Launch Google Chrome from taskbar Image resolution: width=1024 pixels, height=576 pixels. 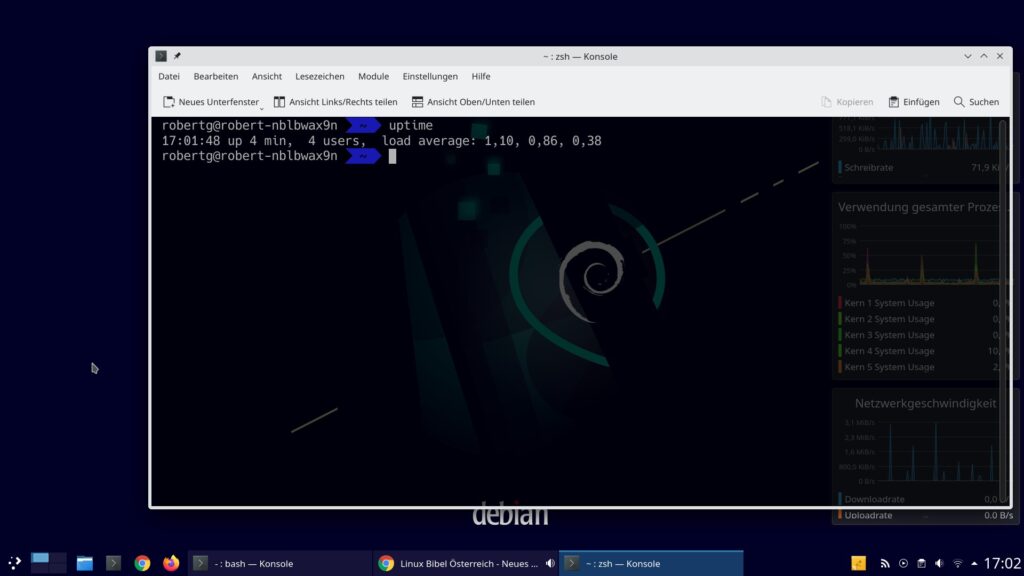point(142,563)
